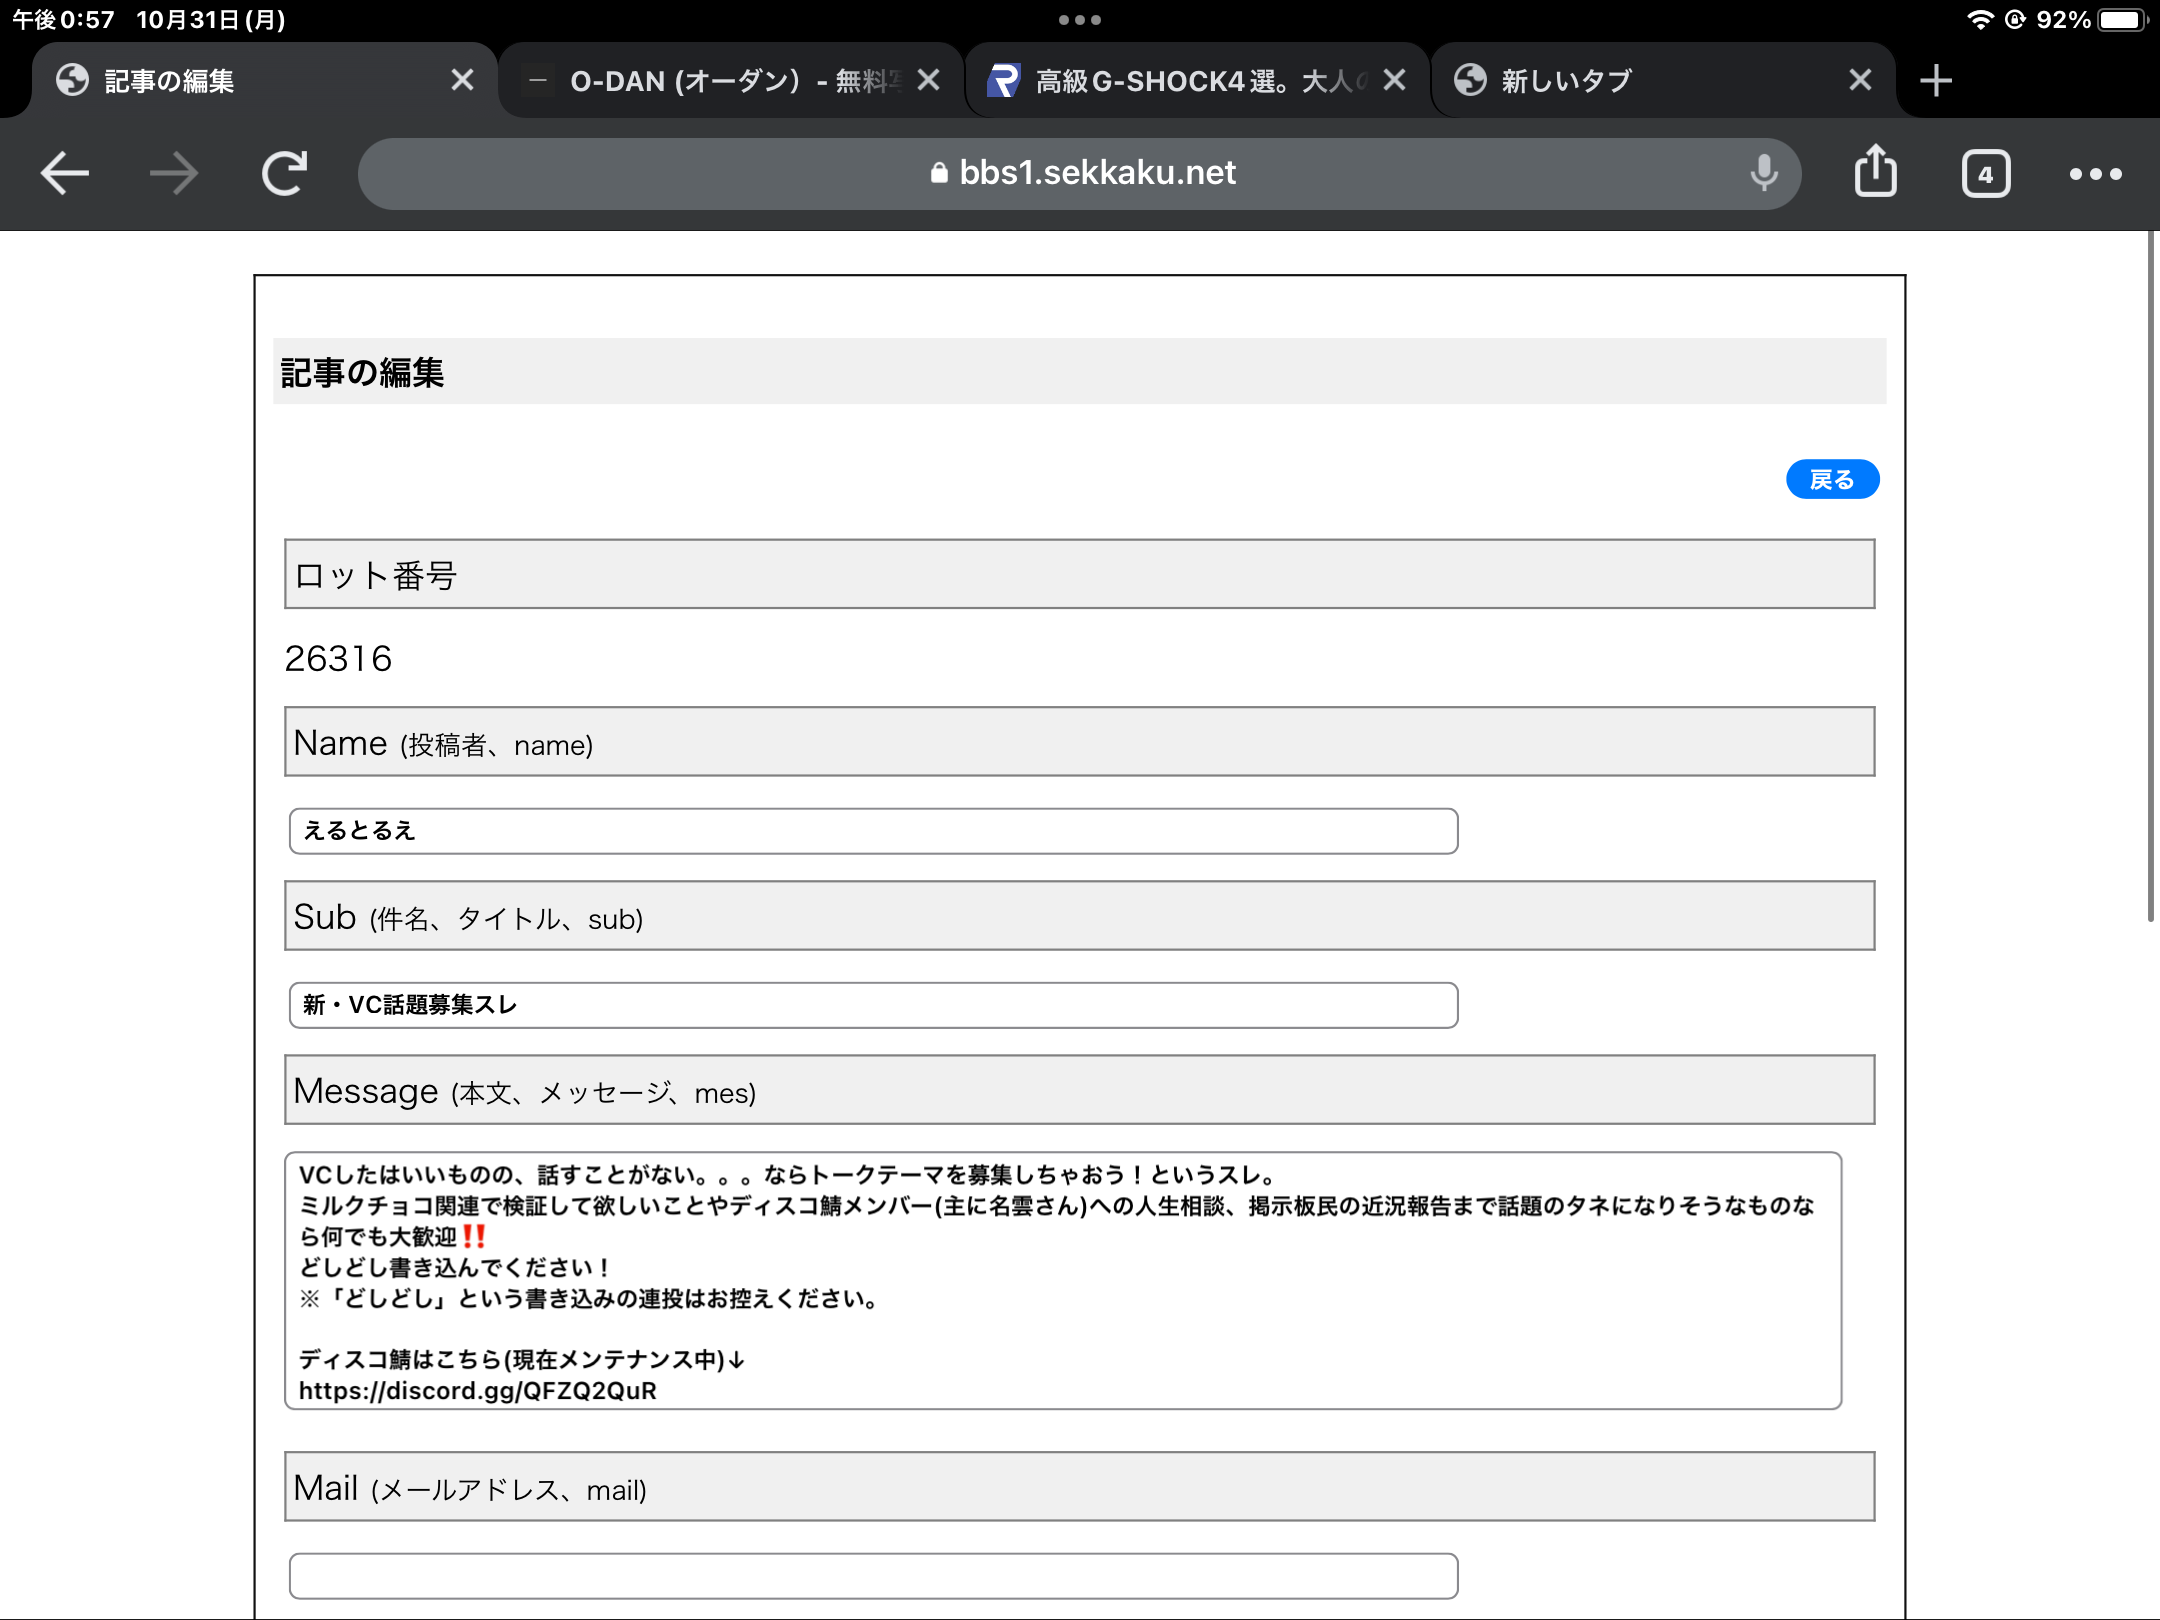Click the bbs1.sekkaku.net address bar
2160x1620 pixels.
(x=1080, y=173)
